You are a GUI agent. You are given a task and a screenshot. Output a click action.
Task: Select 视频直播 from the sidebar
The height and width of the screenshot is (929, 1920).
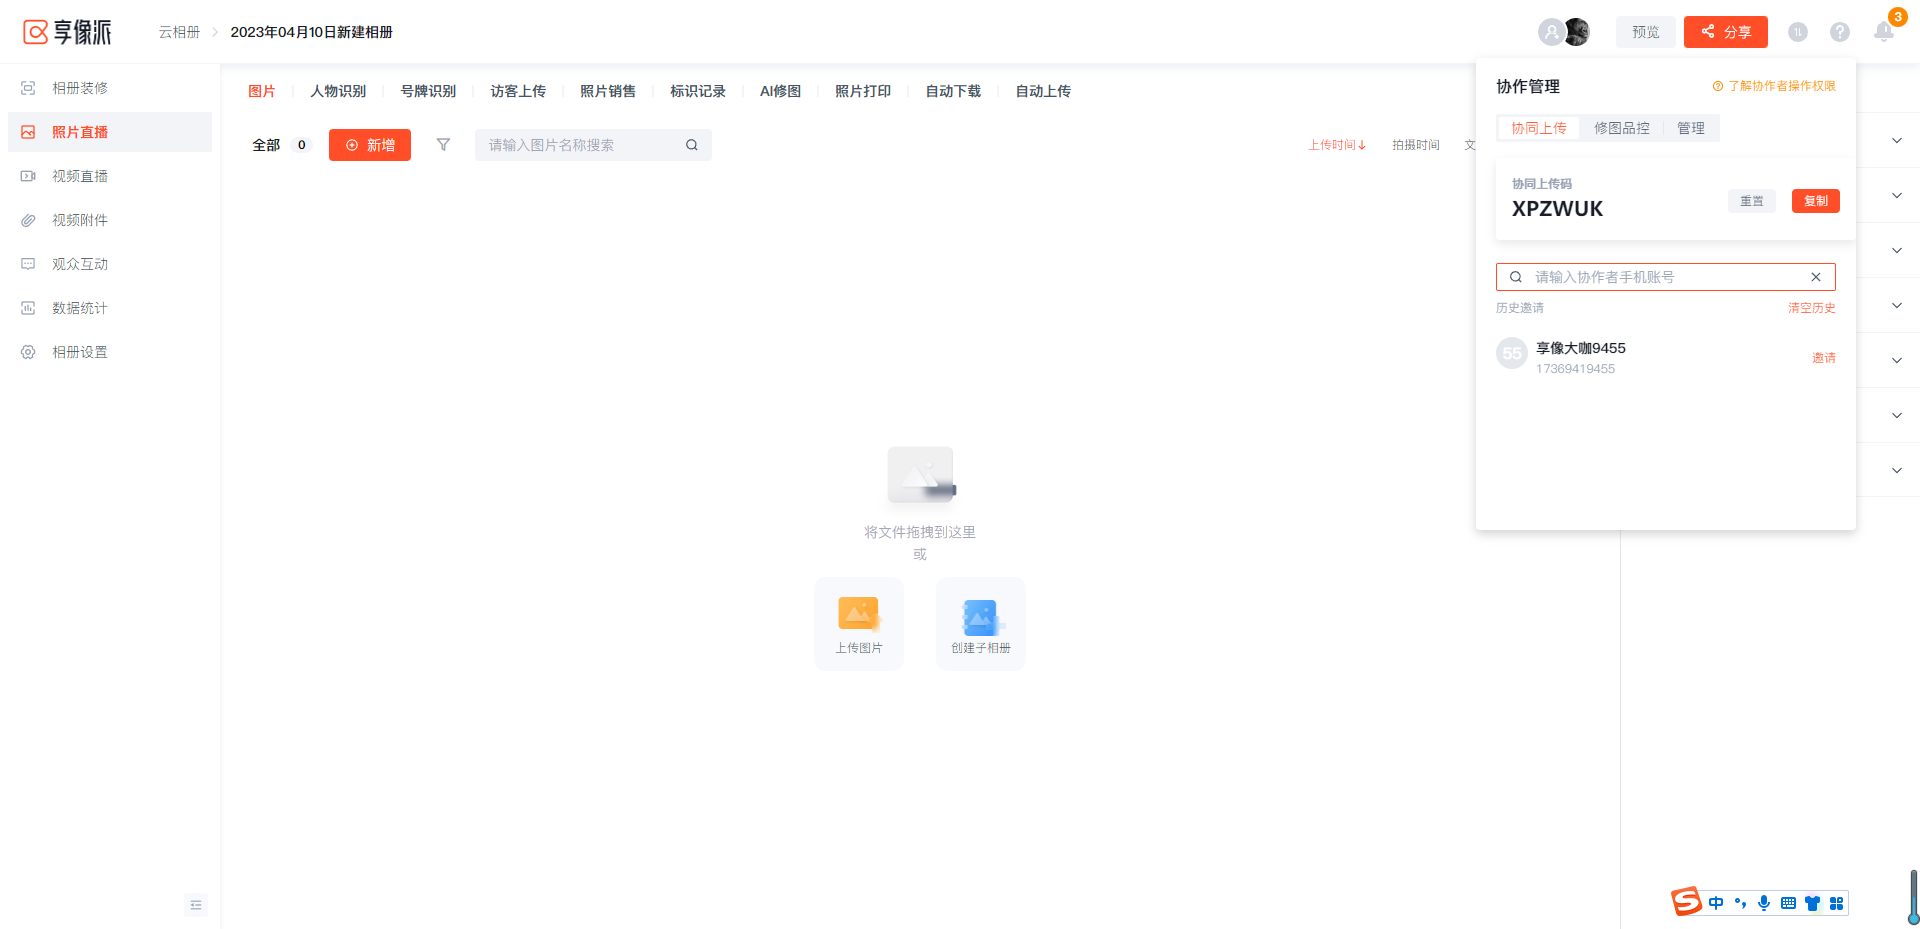click(x=80, y=176)
